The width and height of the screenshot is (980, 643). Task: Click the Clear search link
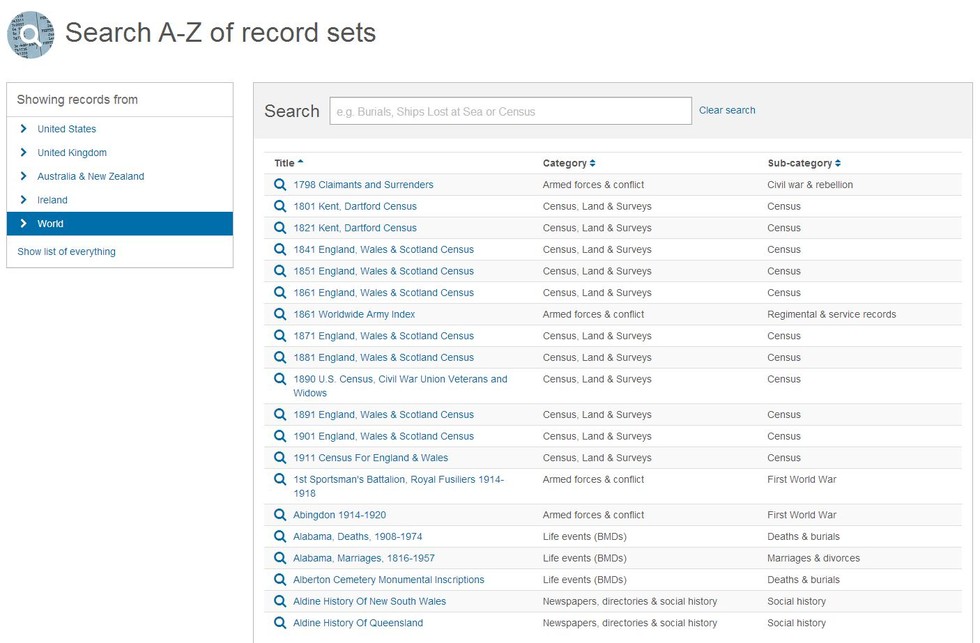click(727, 110)
